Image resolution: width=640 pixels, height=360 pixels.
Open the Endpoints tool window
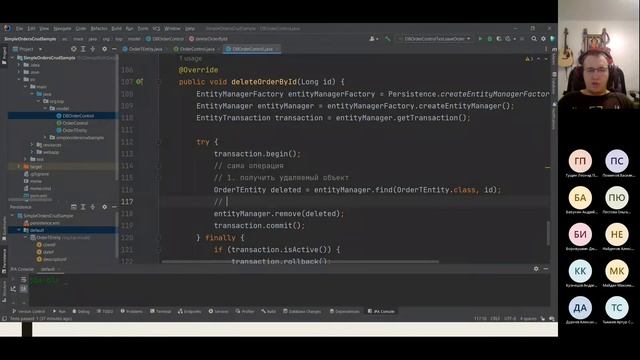click(190, 311)
